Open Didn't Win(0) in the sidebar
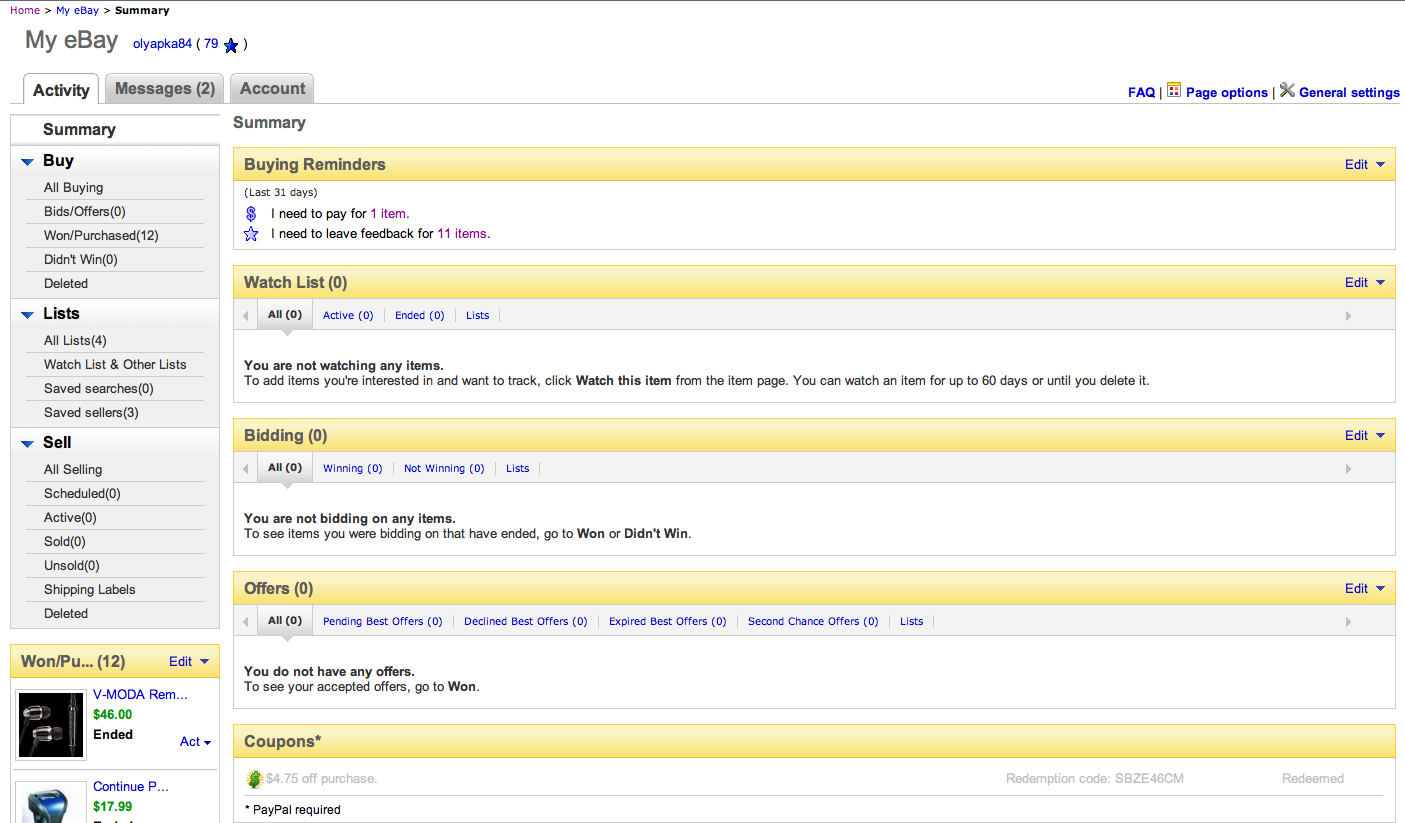This screenshot has height=823, width=1405. click(x=81, y=260)
